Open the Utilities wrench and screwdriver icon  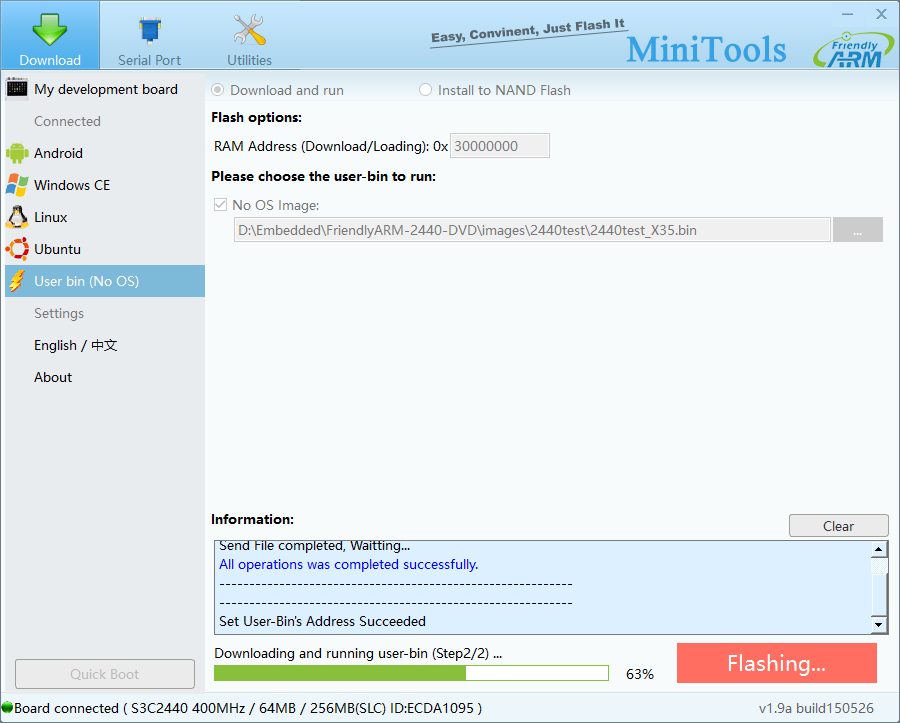point(249,29)
